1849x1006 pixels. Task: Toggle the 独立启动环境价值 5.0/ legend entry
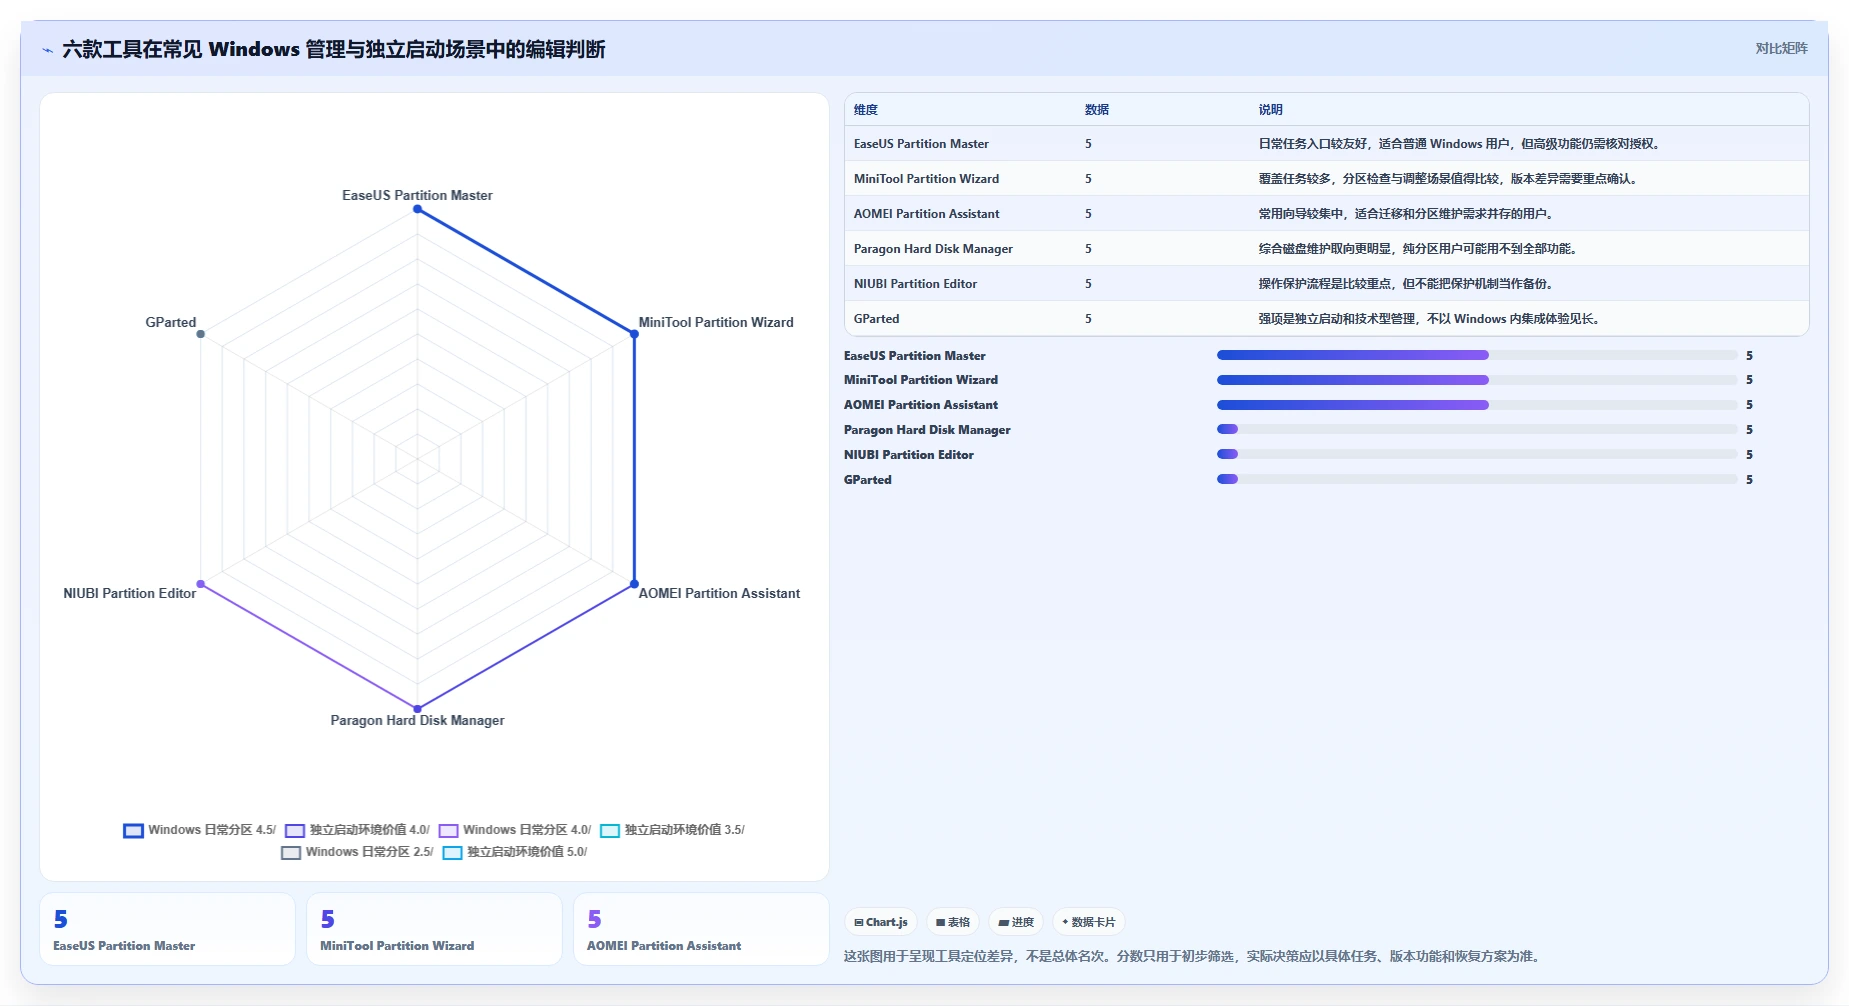tap(515, 852)
